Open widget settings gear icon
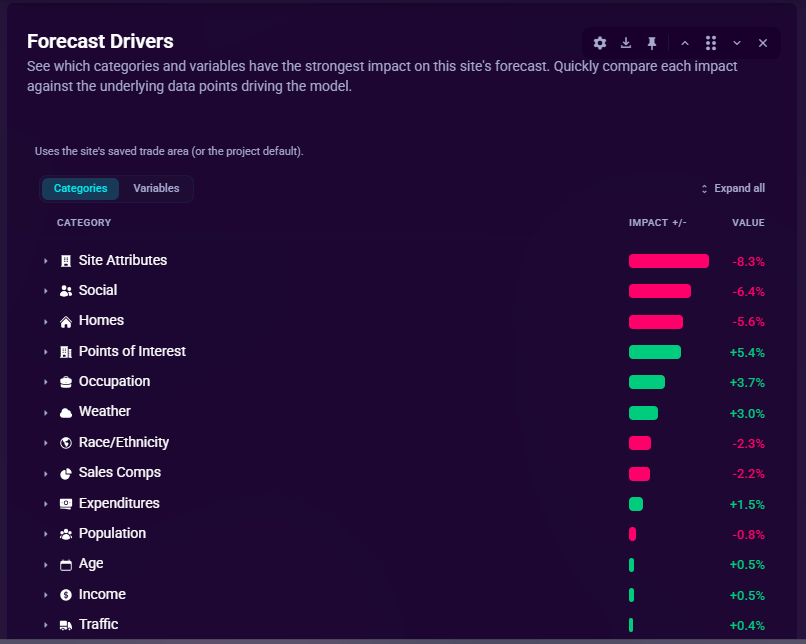The image size is (806, 644). coord(599,43)
